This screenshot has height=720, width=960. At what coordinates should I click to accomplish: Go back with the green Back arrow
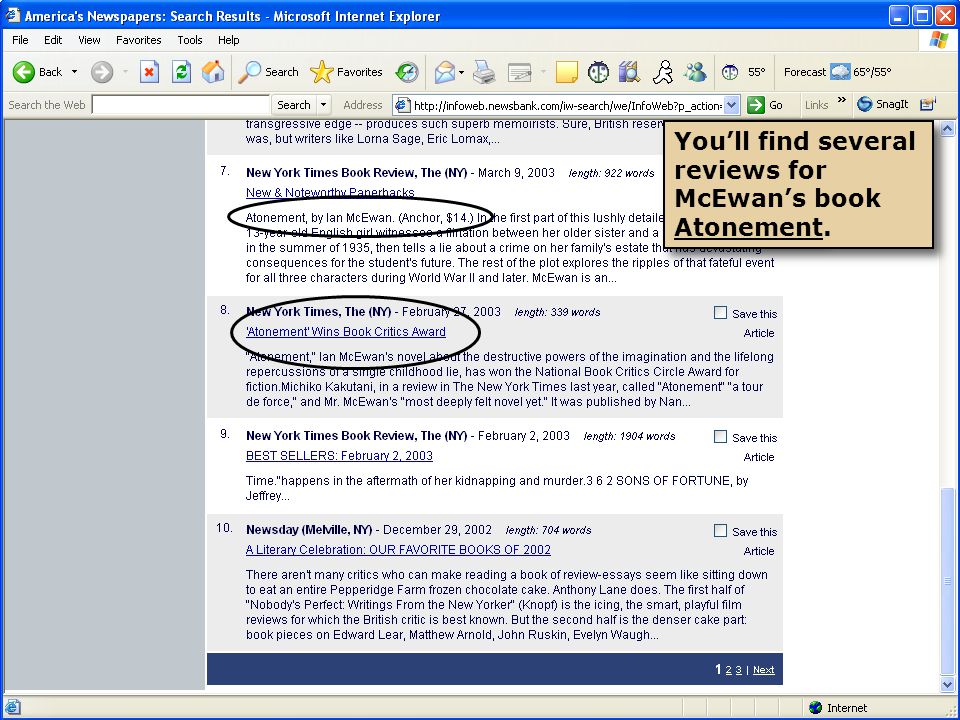[x=37, y=72]
